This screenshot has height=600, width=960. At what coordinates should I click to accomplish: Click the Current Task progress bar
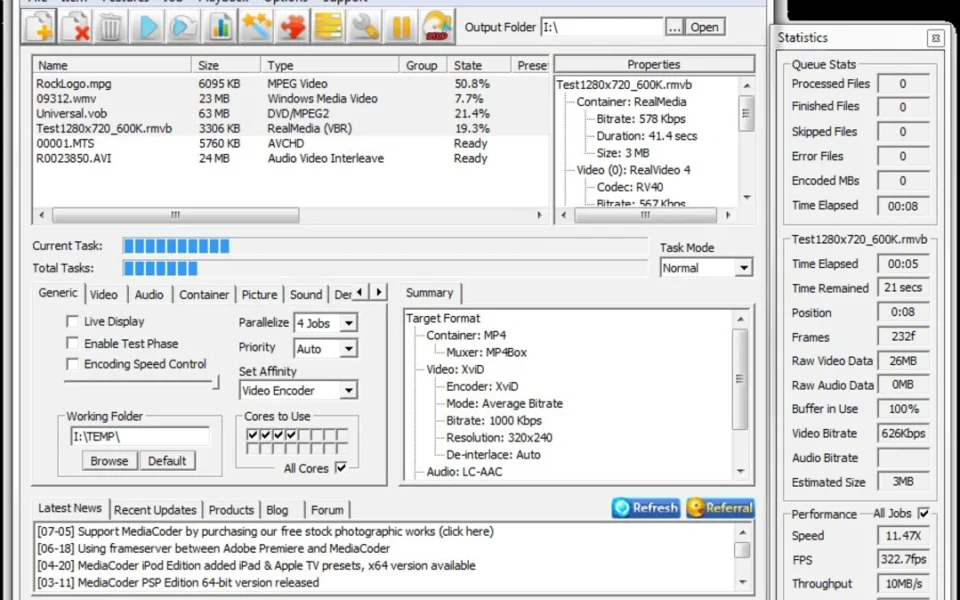click(384, 246)
